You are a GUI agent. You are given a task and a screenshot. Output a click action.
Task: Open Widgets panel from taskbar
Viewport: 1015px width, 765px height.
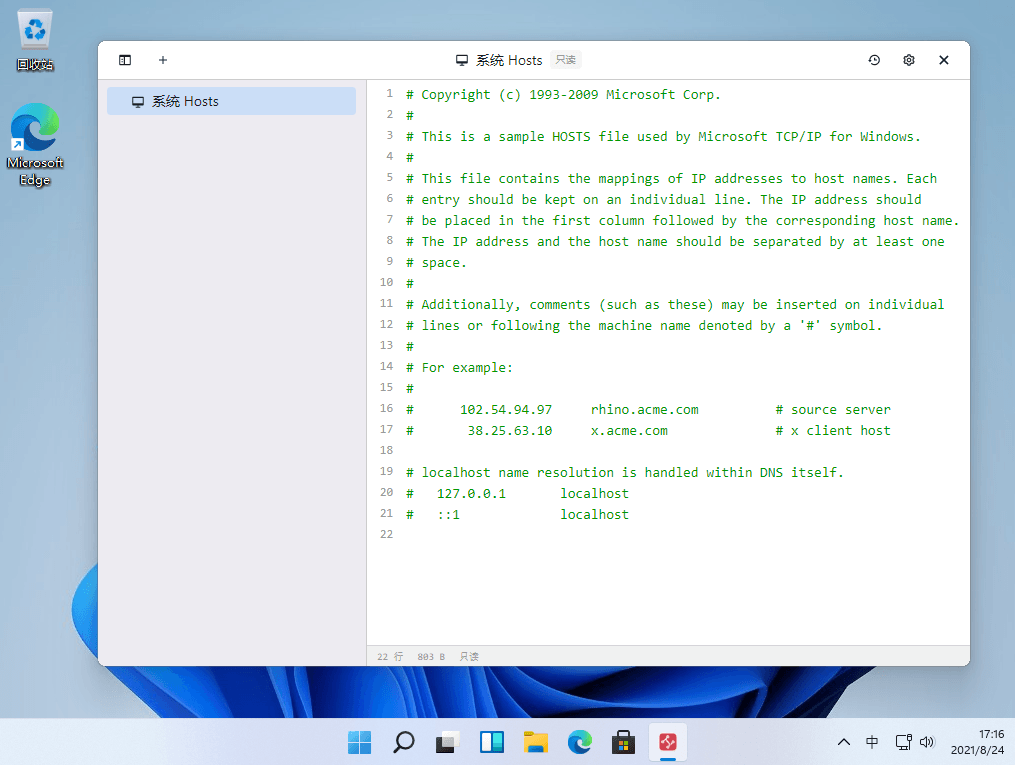point(491,742)
